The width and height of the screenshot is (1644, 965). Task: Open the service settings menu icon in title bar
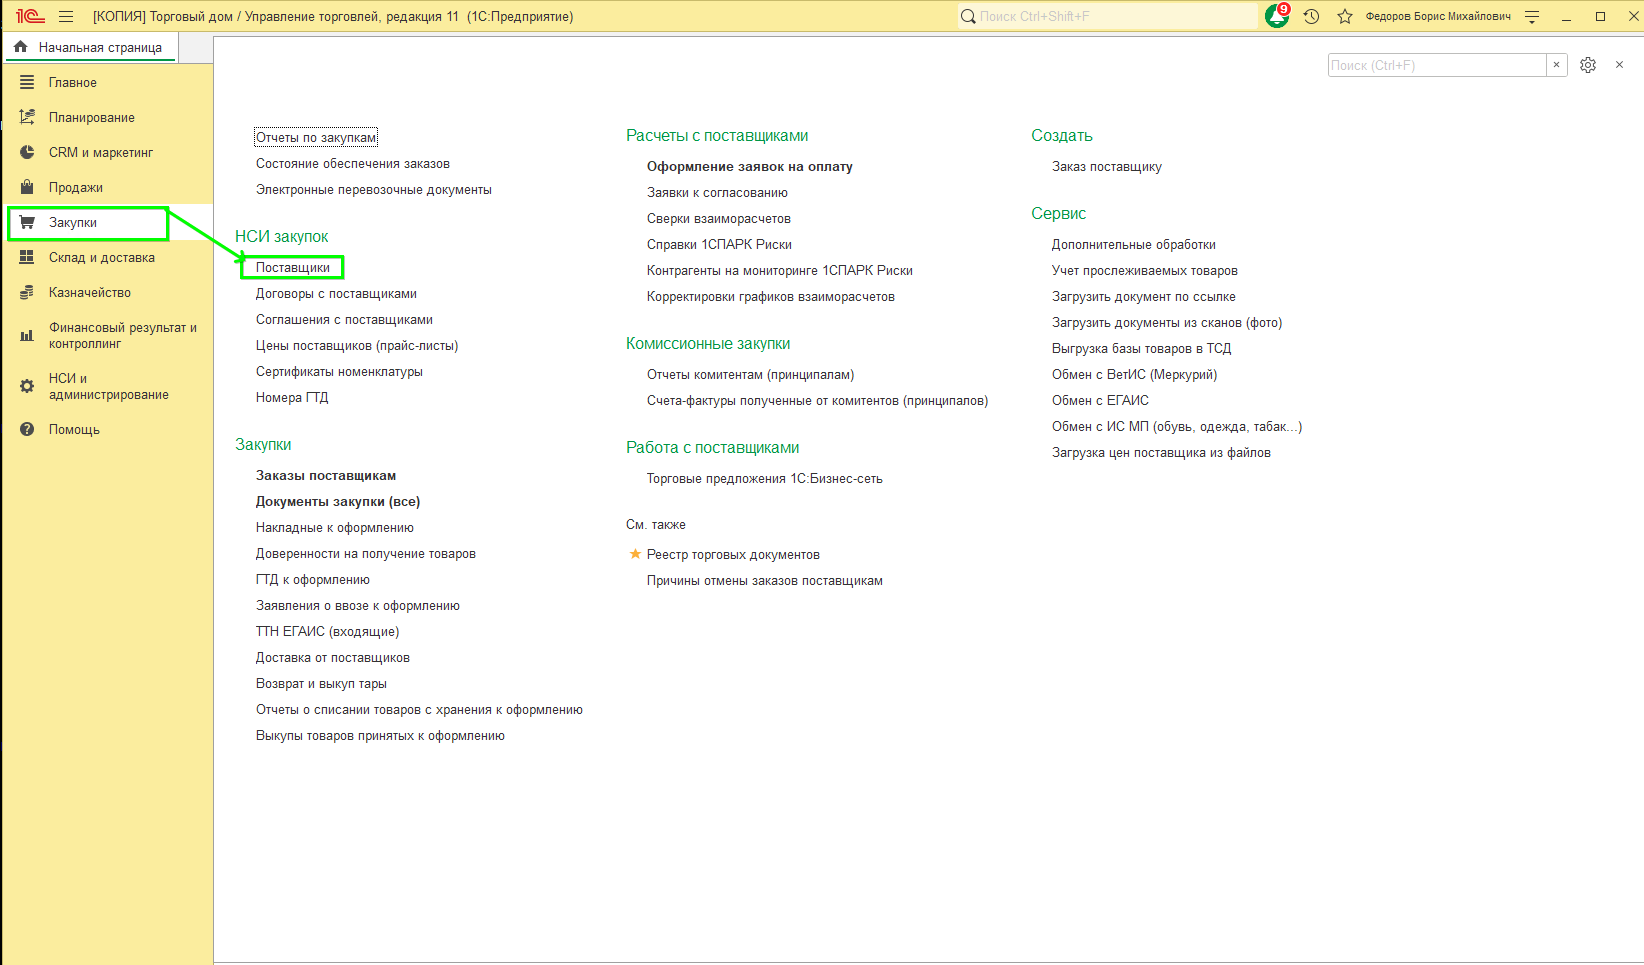click(1532, 17)
